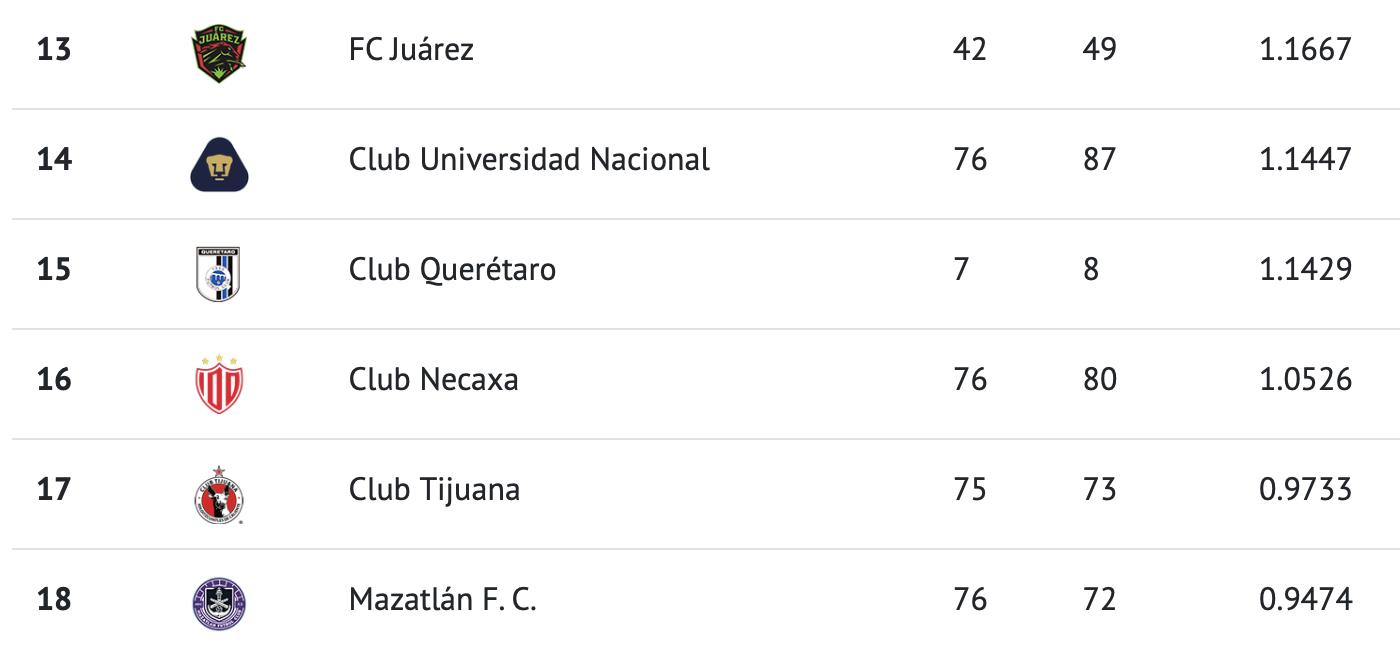Select the Club Tijuana team name
1400x660 pixels.
tap(434, 490)
